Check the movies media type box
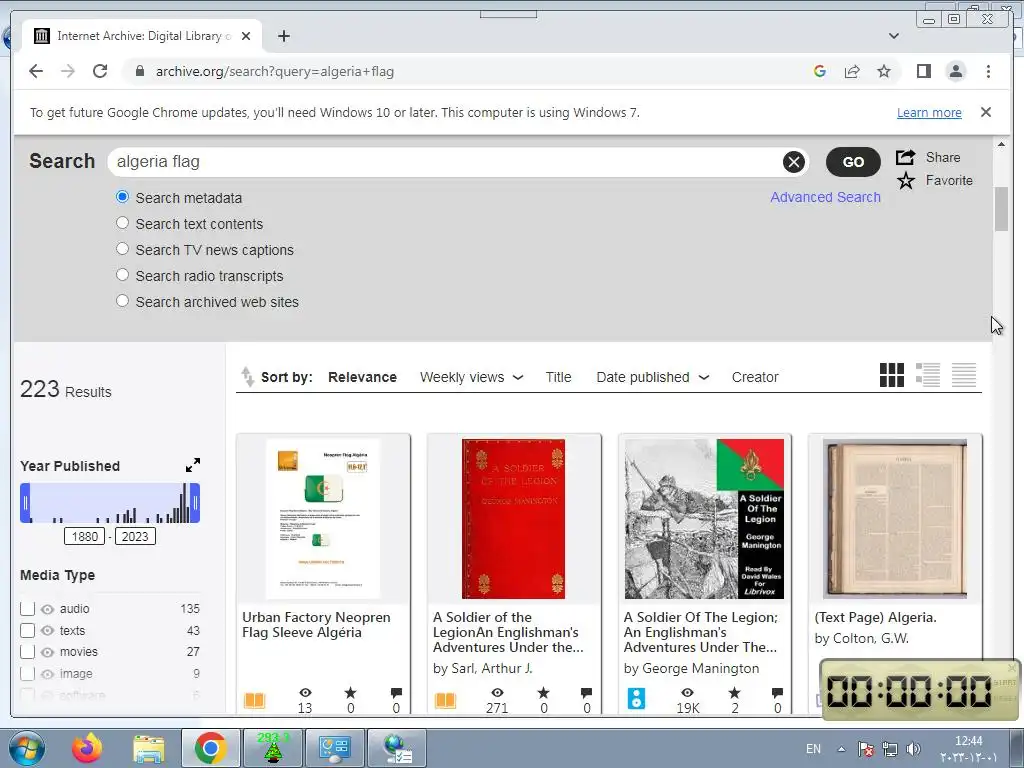The height and width of the screenshot is (768, 1024). (x=27, y=652)
